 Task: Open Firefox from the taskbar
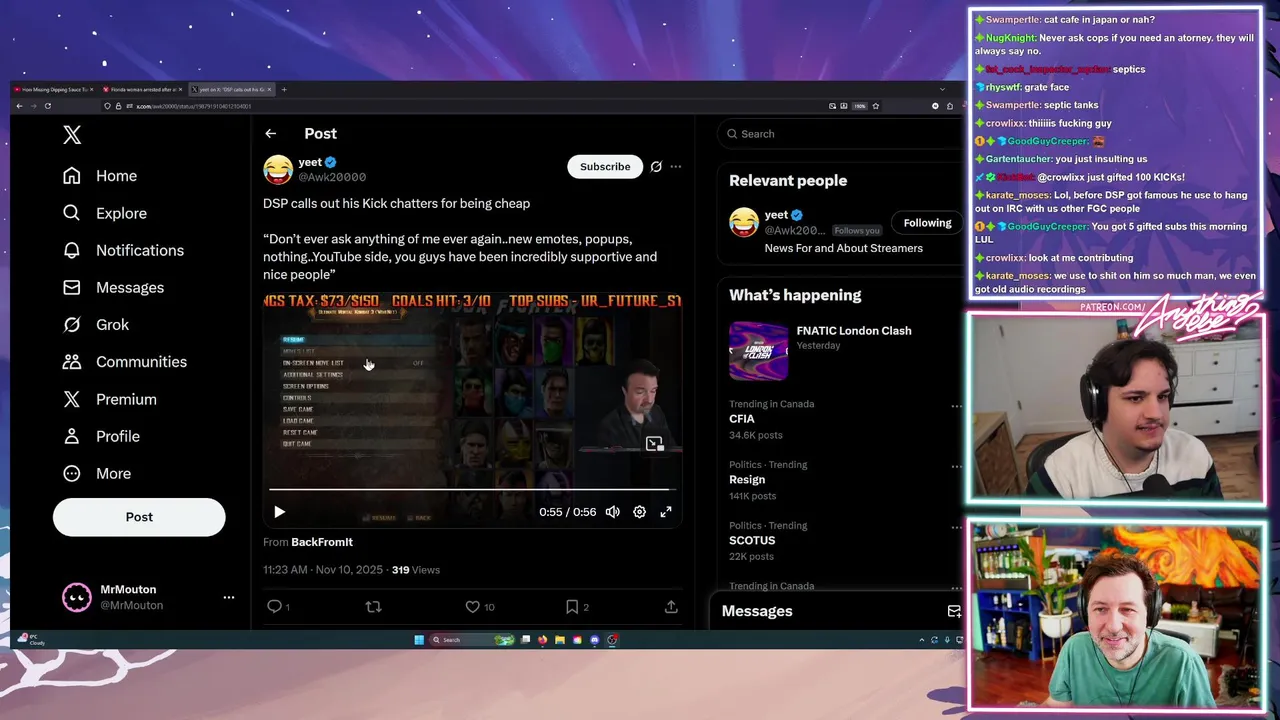(542, 640)
